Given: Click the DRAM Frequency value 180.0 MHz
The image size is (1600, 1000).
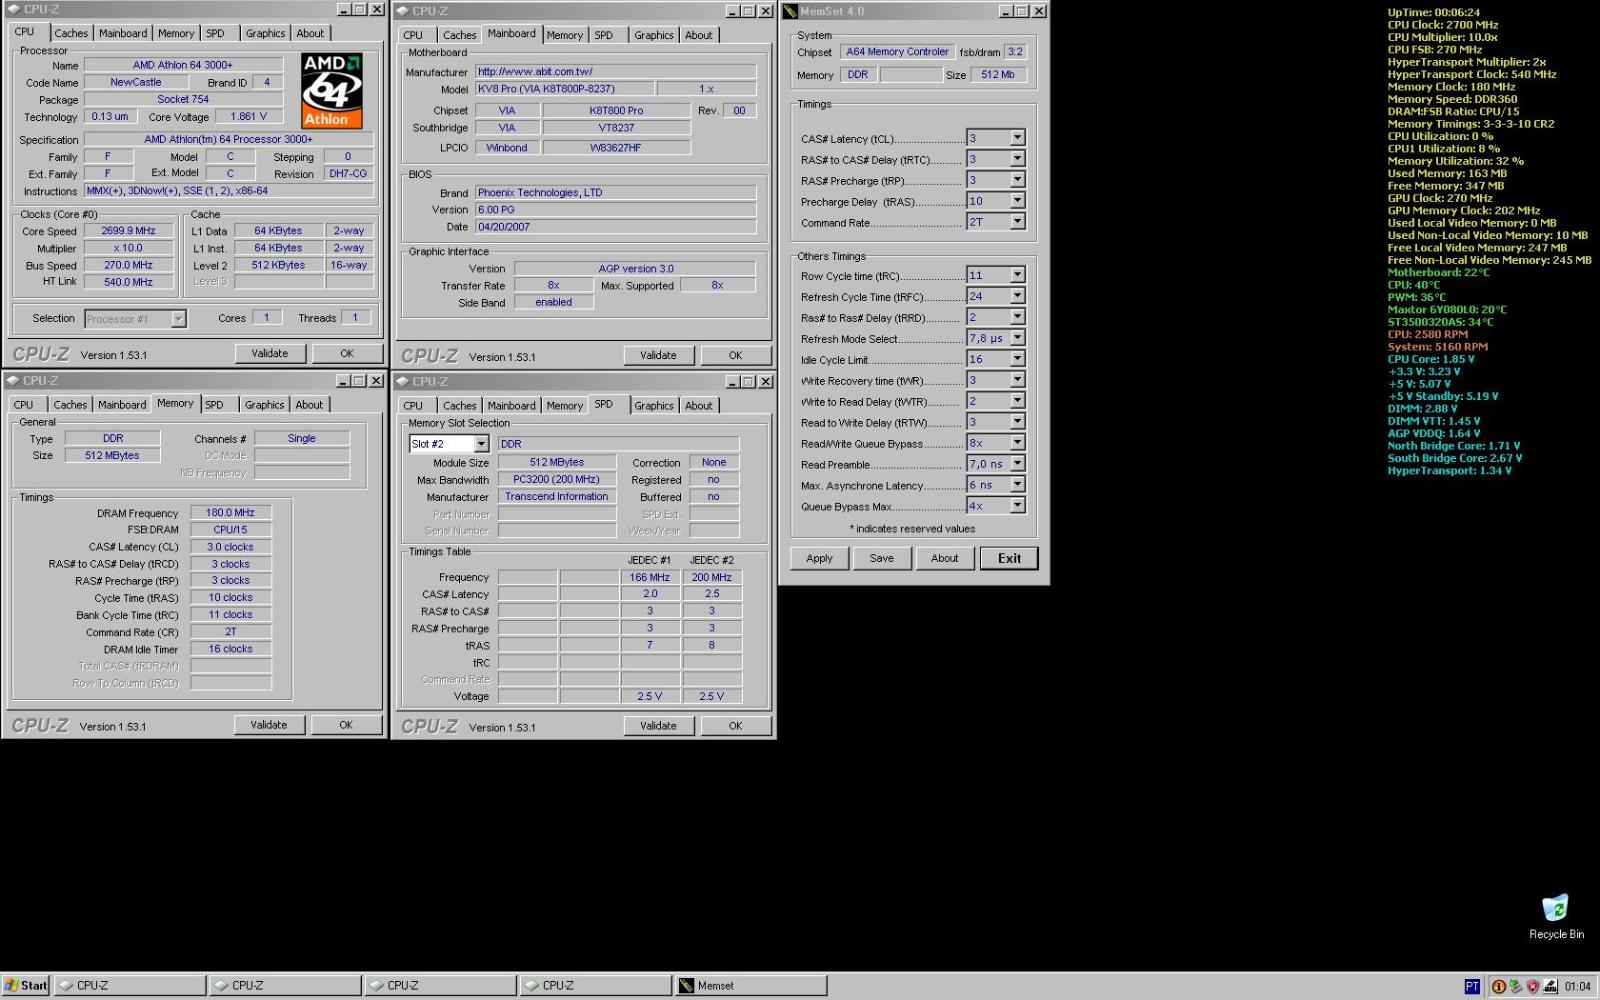Looking at the screenshot, I should (230, 513).
